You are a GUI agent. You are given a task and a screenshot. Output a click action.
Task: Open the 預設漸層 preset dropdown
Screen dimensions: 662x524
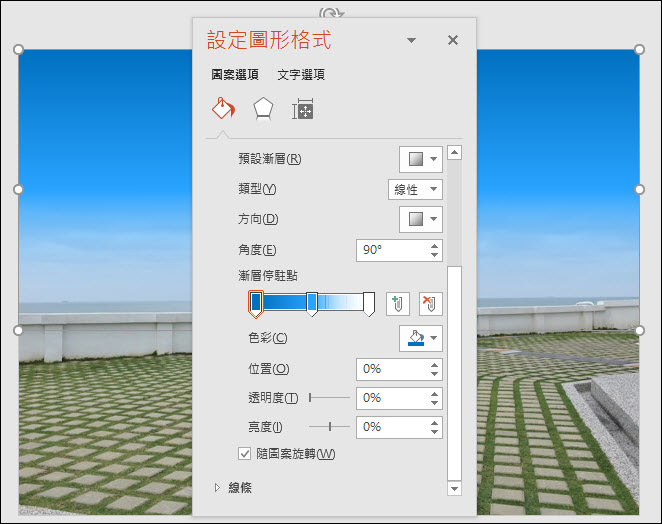(421, 159)
